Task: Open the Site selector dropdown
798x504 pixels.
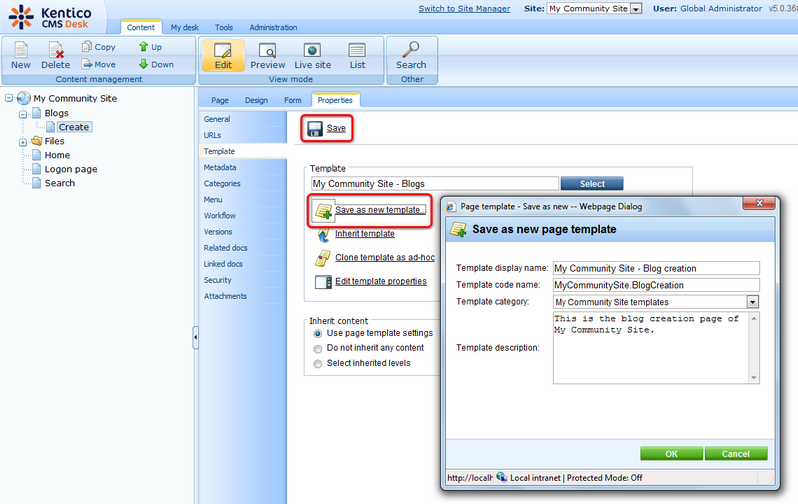Action: coord(636,9)
